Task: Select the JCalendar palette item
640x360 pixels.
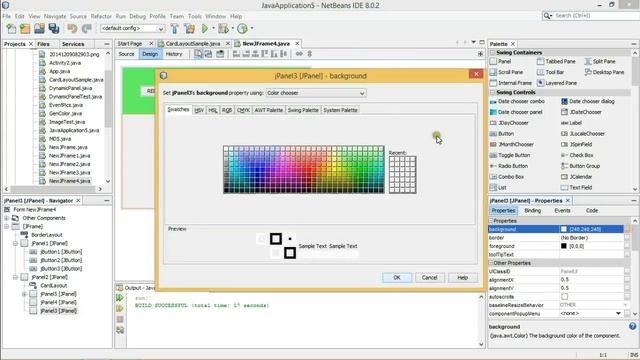Action: (x=576, y=177)
